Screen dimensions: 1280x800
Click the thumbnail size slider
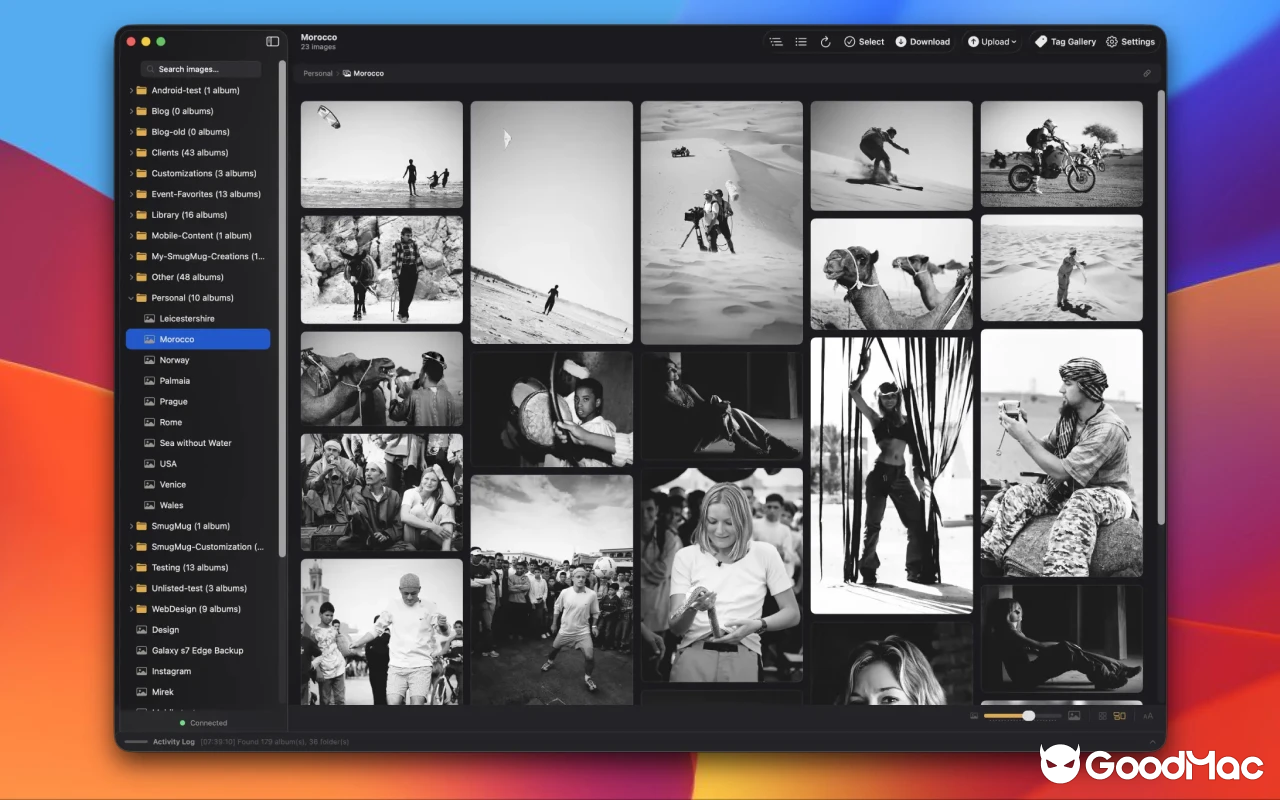(x=1027, y=715)
